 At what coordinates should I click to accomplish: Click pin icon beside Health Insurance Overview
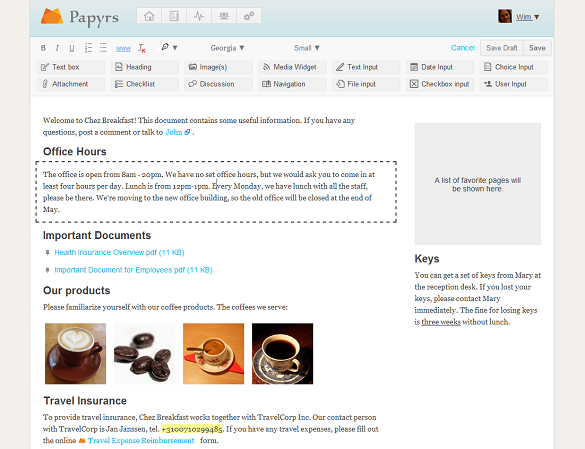(x=47, y=253)
